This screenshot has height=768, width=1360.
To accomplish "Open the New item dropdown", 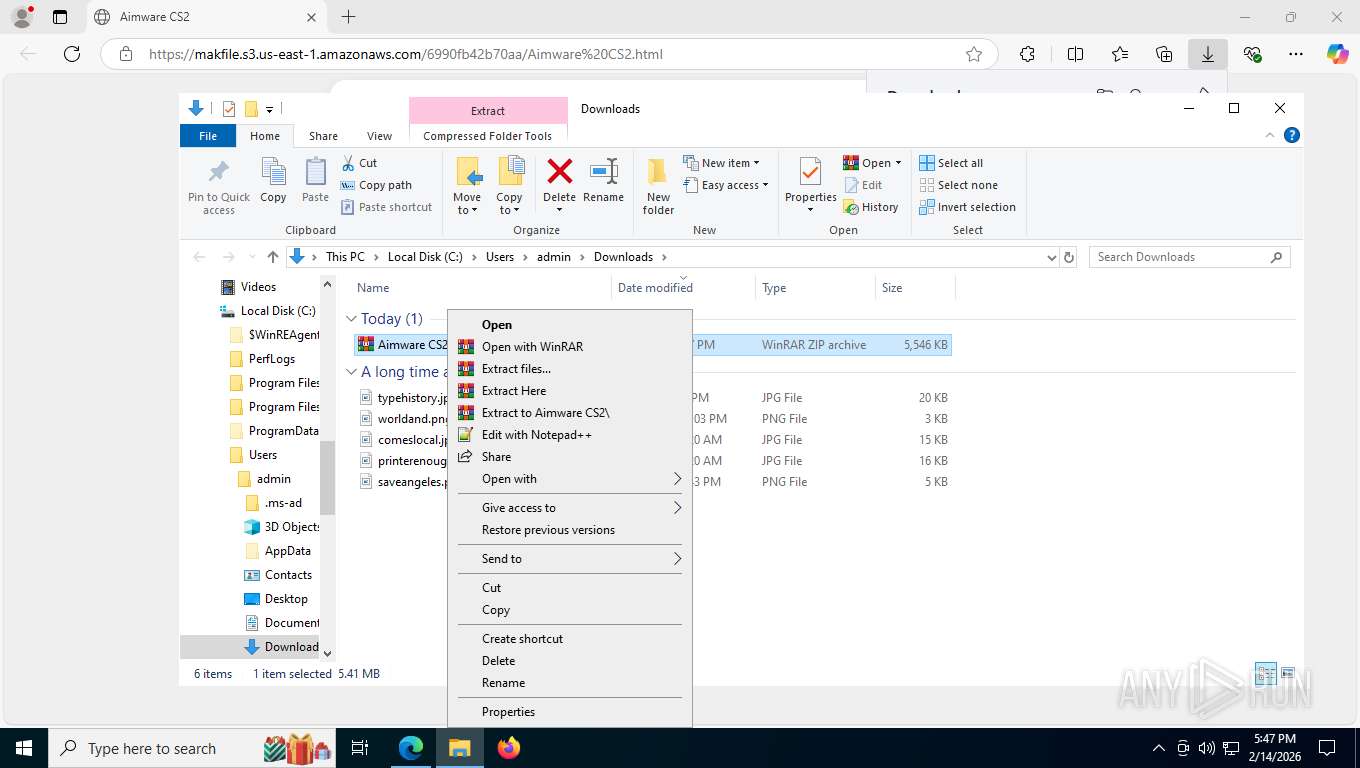I will point(722,163).
